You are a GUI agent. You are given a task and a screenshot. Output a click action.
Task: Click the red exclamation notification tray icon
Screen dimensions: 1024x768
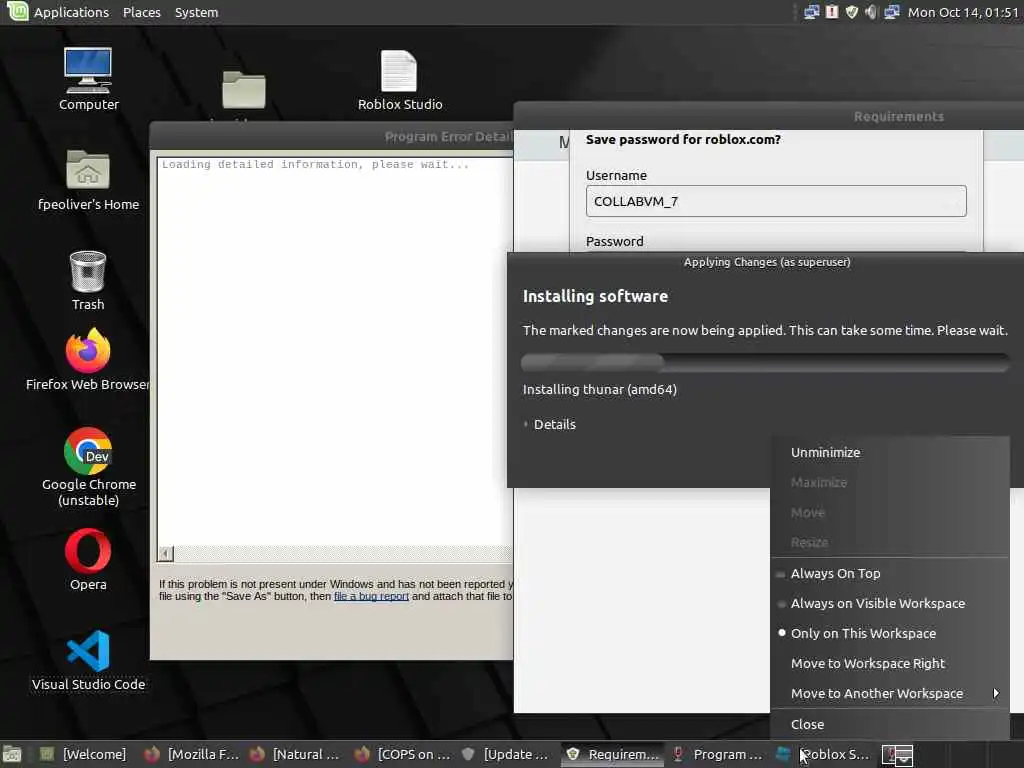(x=831, y=12)
